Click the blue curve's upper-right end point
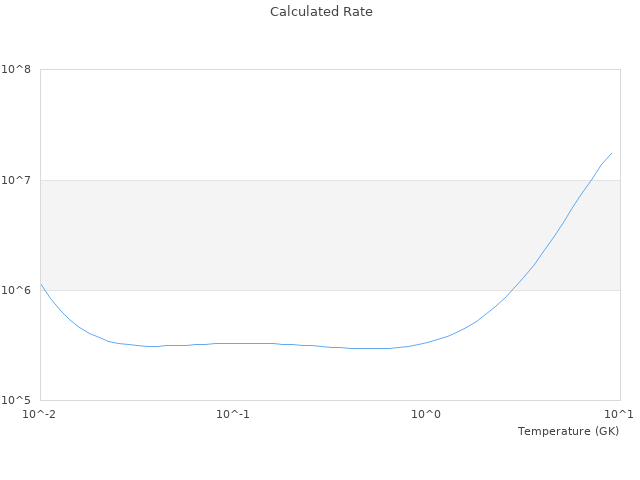640x480 pixels. click(x=611, y=153)
